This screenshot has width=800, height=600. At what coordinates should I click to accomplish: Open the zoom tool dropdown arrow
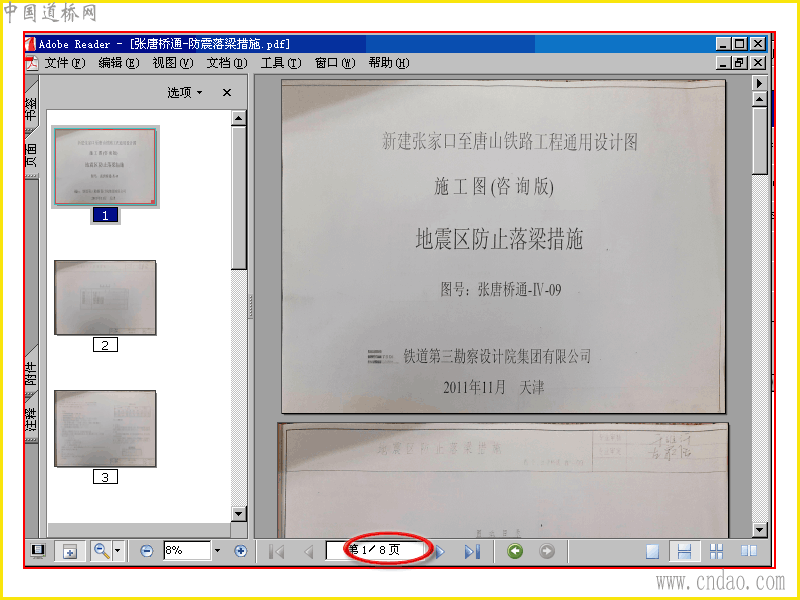pyautogui.click(x=117, y=551)
